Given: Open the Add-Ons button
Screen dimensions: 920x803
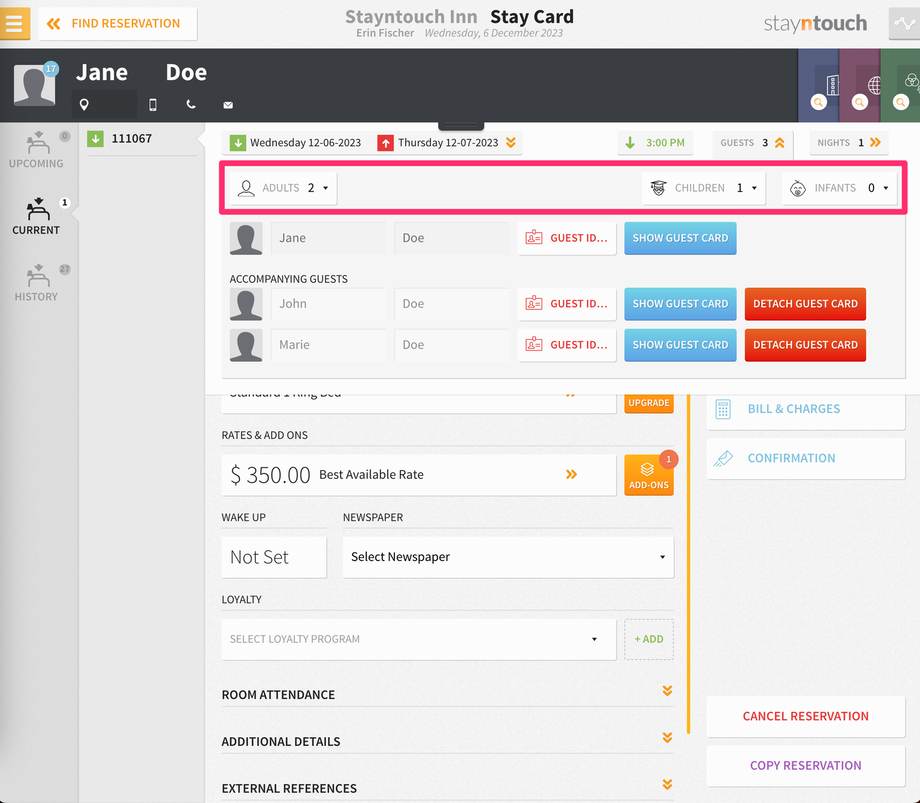Looking at the screenshot, I should [649, 475].
